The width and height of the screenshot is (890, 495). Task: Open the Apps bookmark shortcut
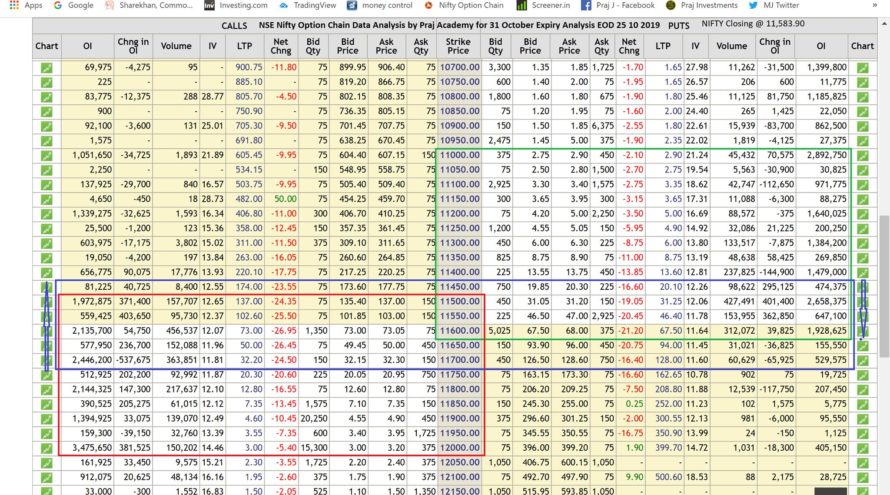coord(26,5)
